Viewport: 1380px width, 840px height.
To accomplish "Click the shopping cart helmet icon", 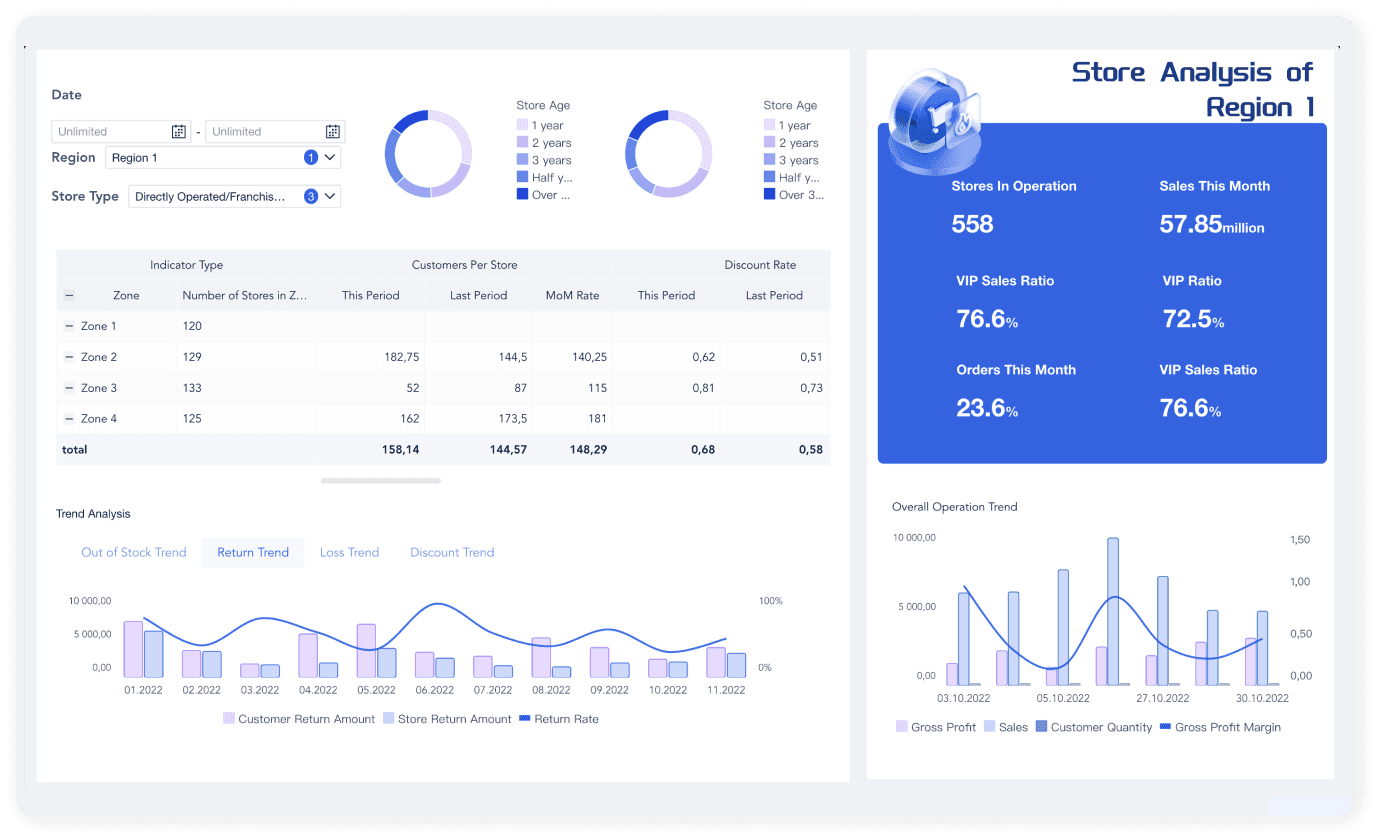I will [x=935, y=120].
